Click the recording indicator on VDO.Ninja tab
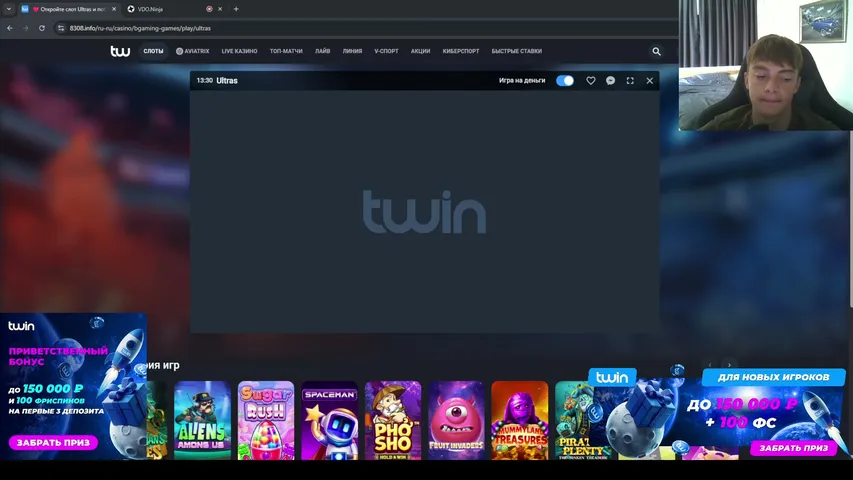853x480 pixels. click(x=209, y=9)
